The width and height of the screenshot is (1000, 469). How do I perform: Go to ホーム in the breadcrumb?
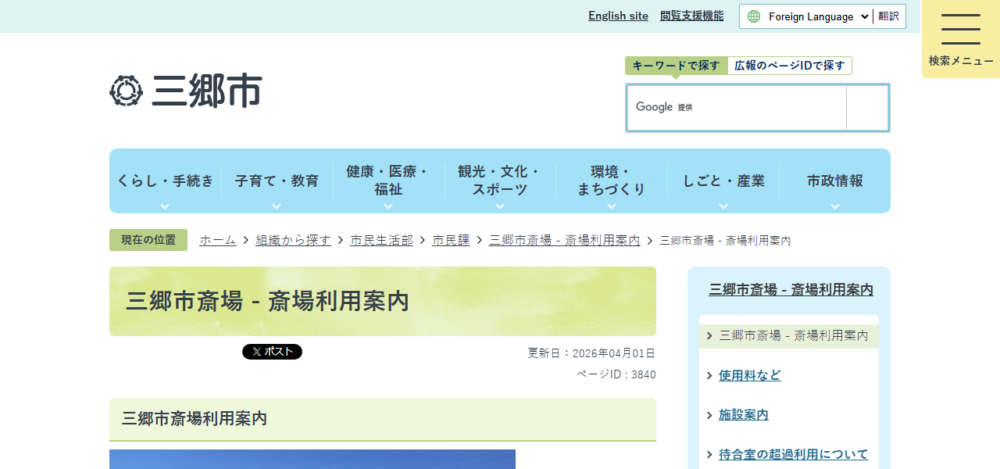(x=217, y=241)
